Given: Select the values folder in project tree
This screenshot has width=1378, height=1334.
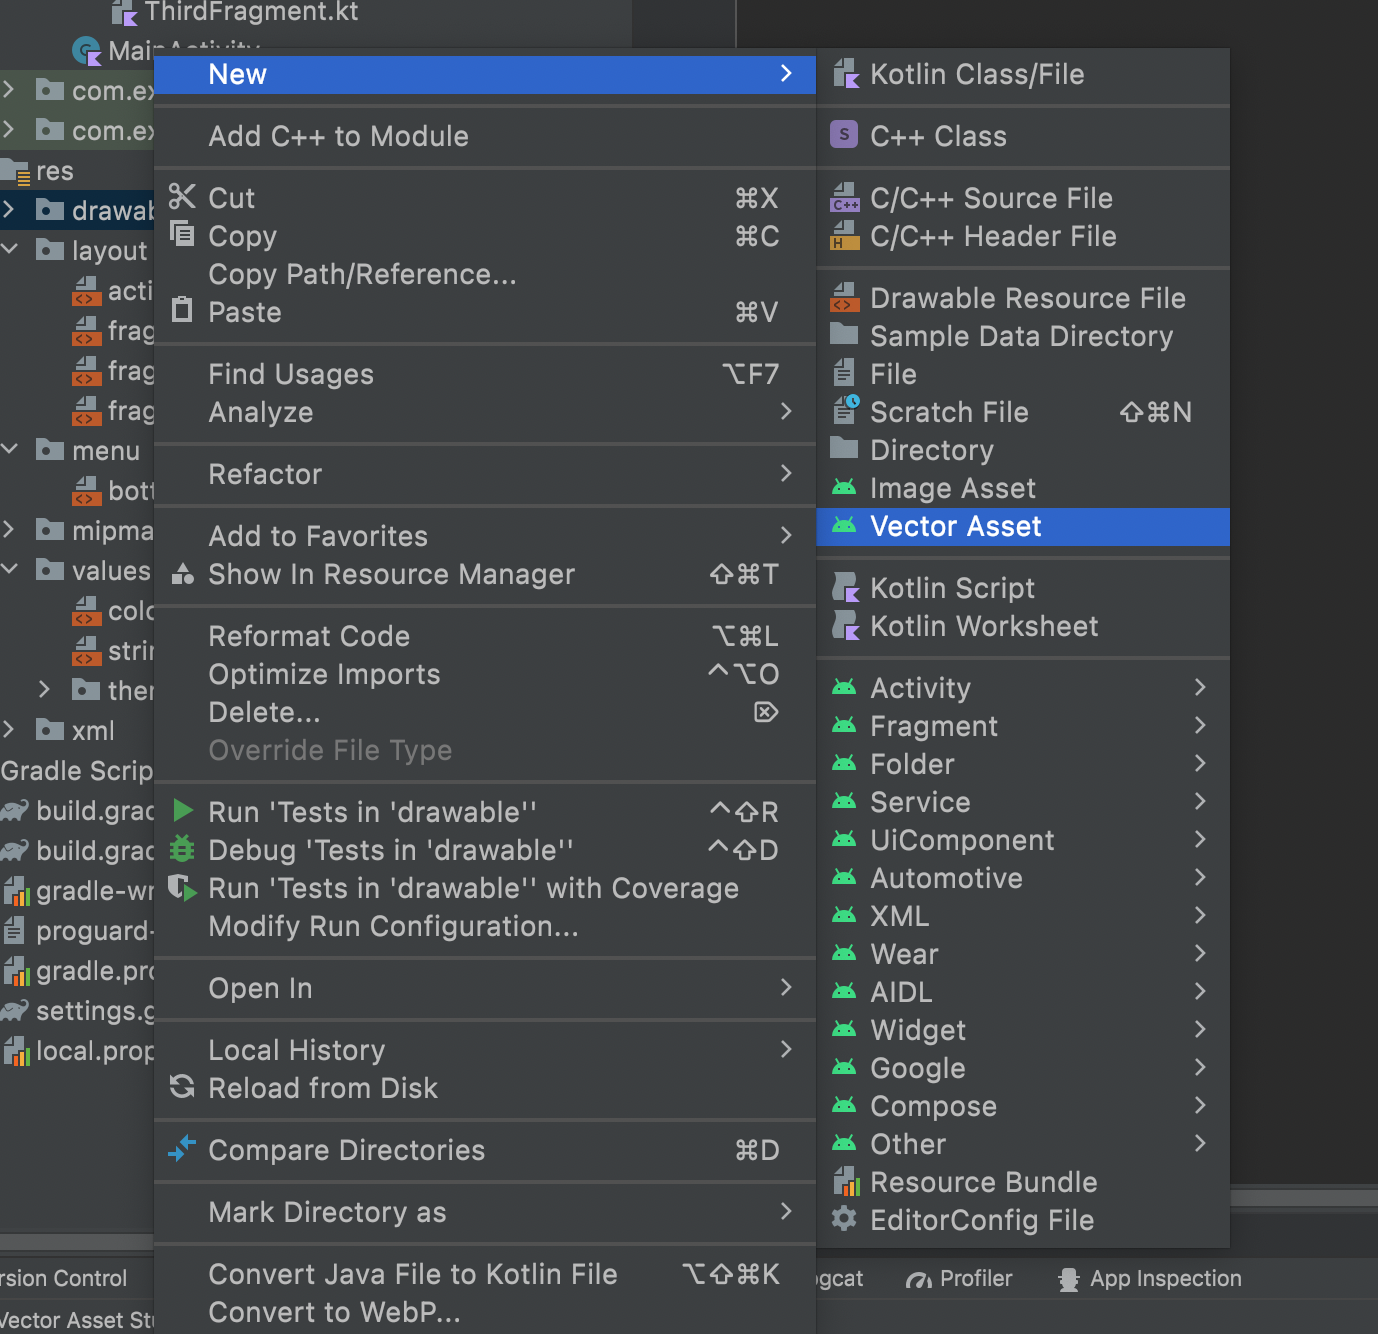Looking at the screenshot, I should point(111,570).
